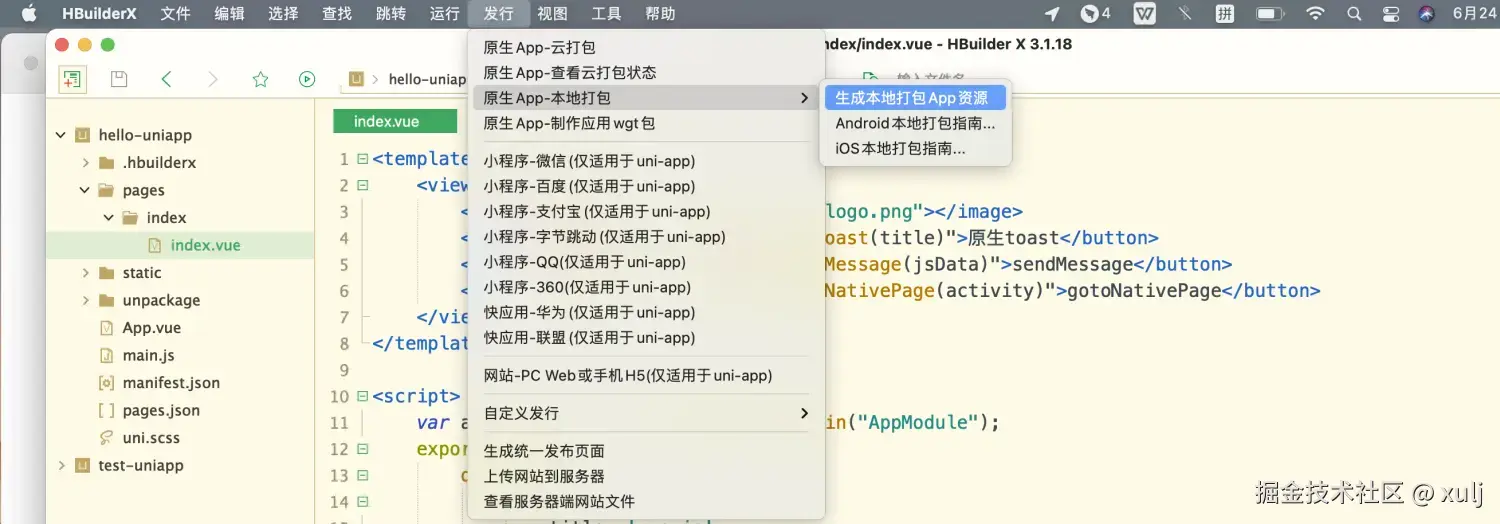Open the 编辑 menu
The width and height of the screenshot is (1500, 524).
coord(229,13)
